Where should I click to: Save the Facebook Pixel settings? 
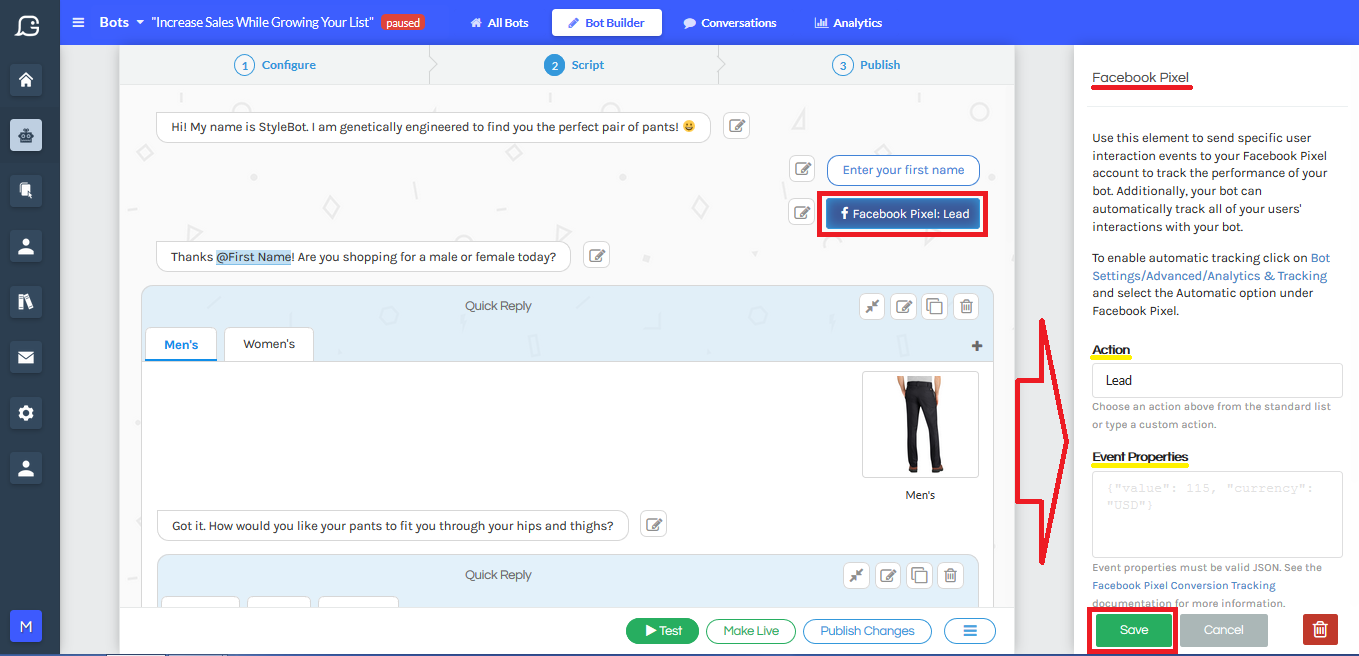pyautogui.click(x=1133, y=630)
